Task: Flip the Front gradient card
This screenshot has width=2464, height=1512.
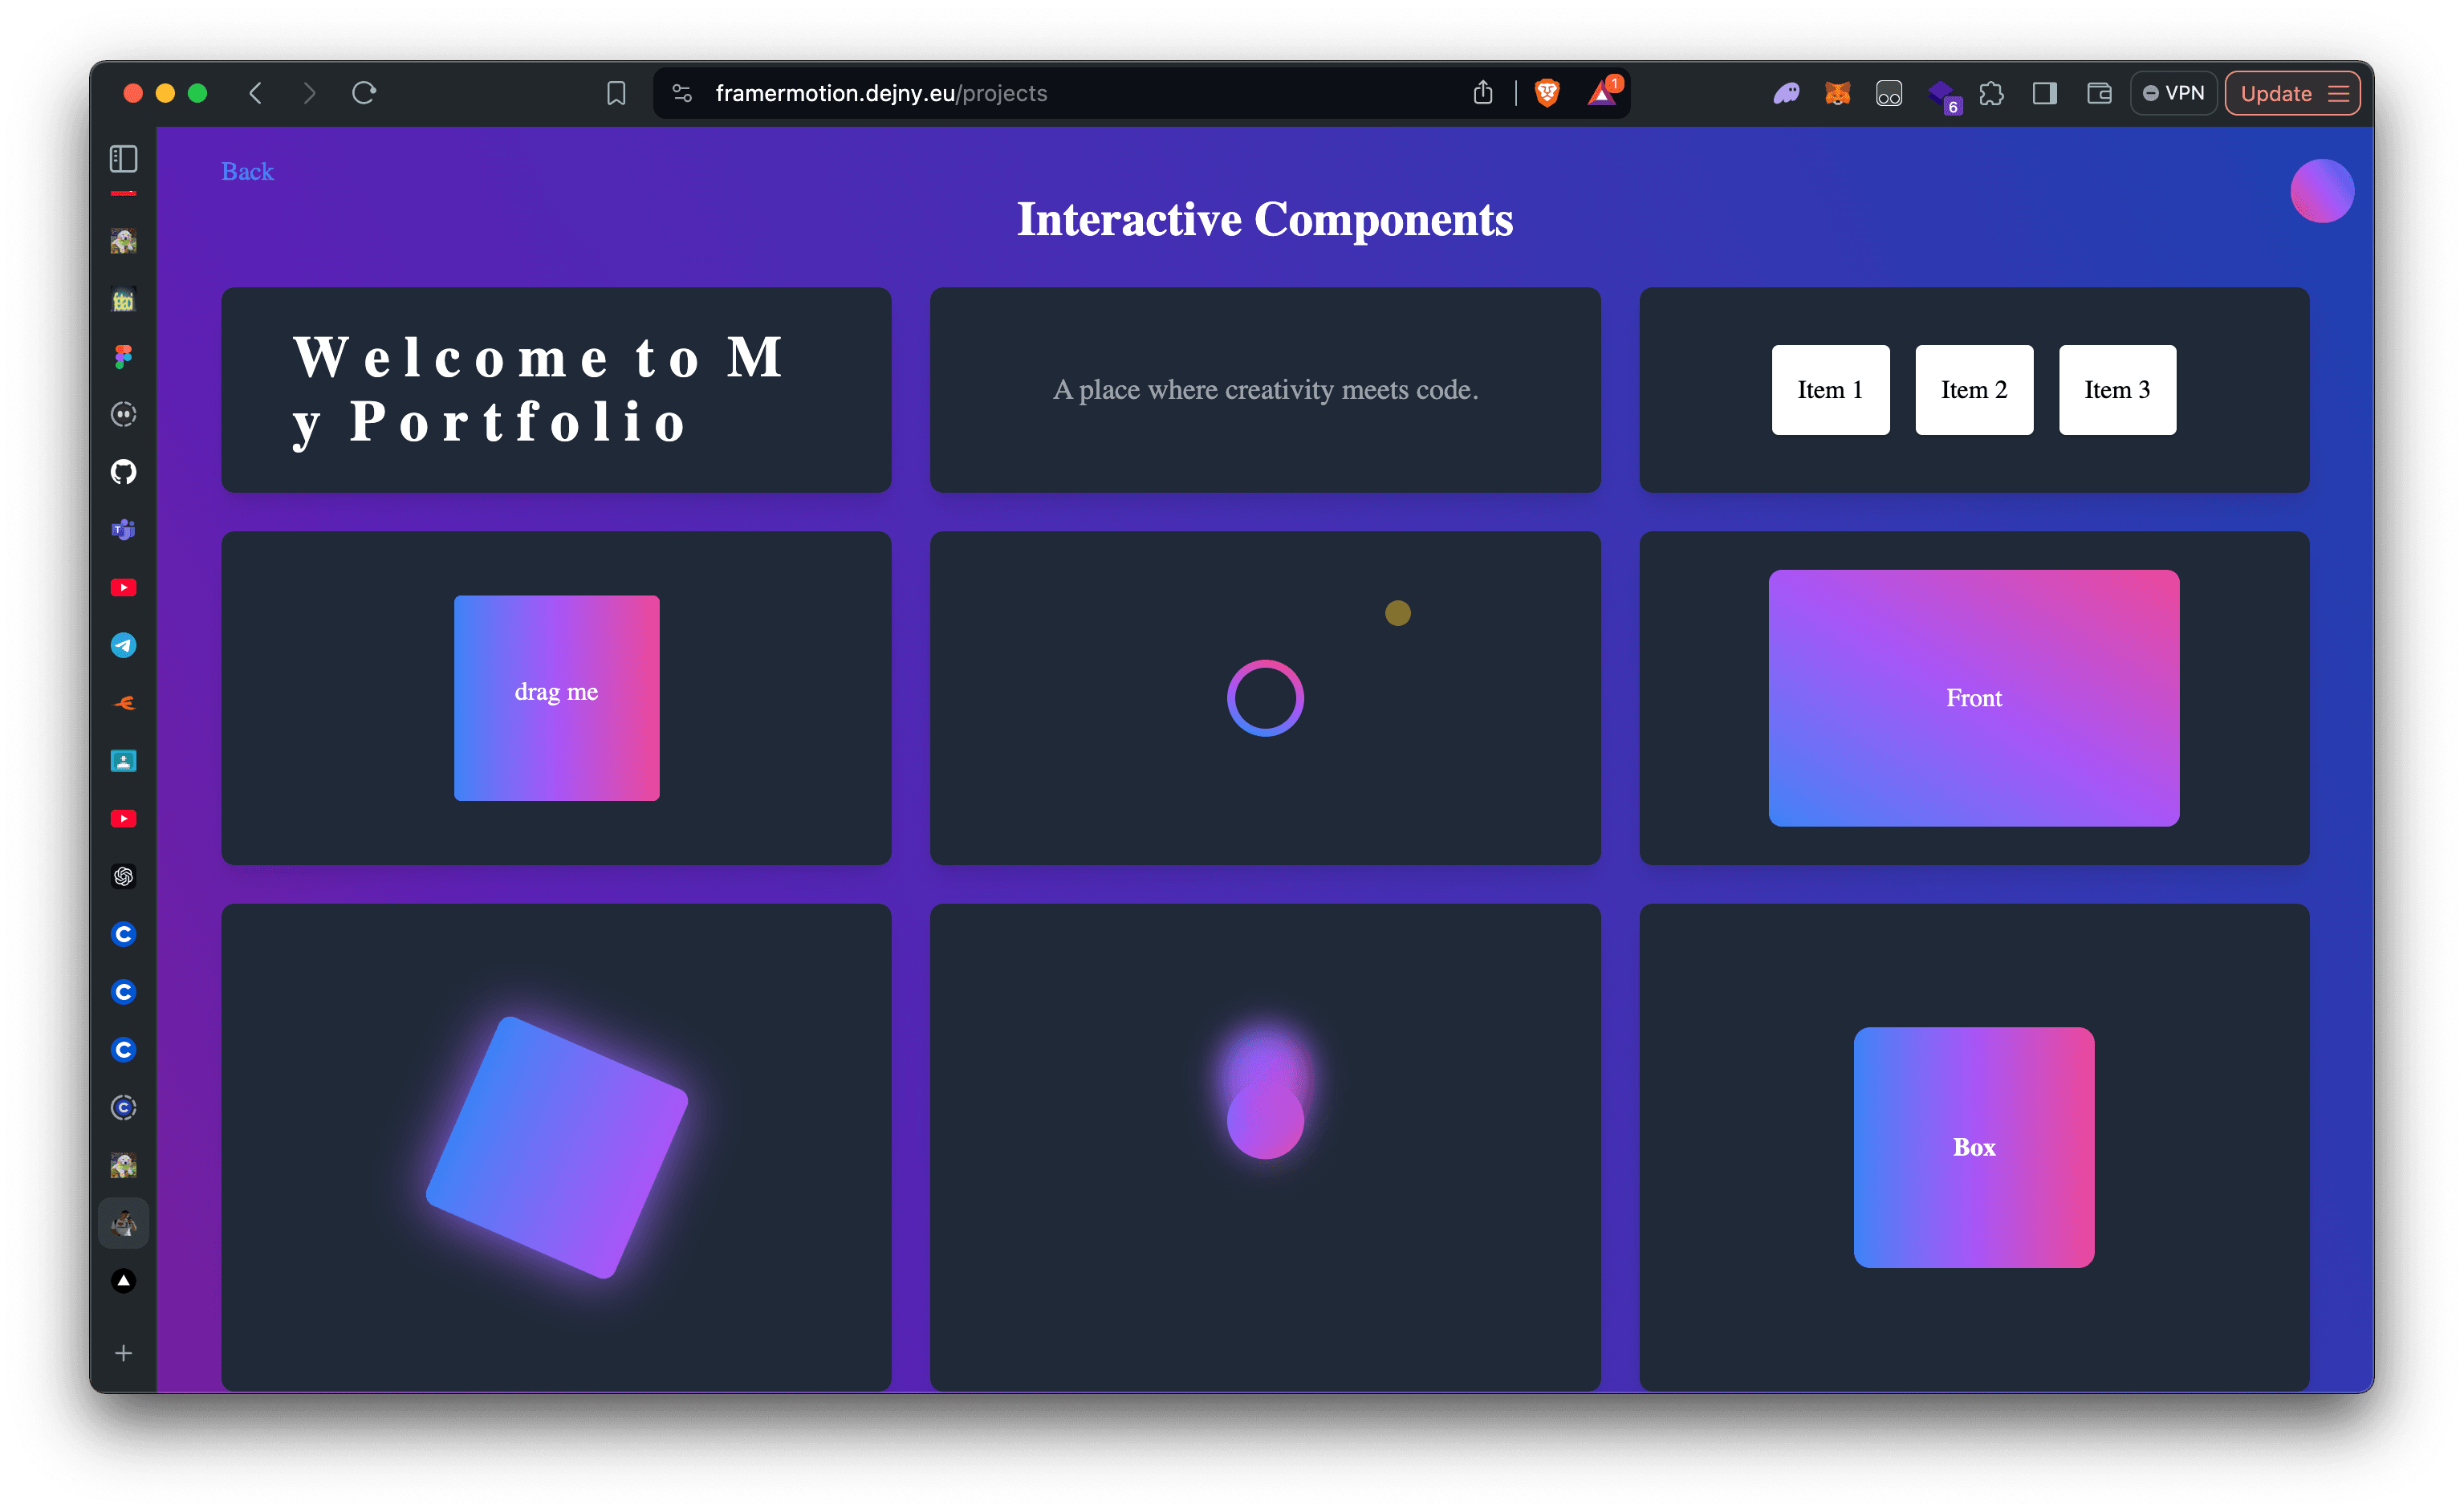Action: tap(1973, 697)
